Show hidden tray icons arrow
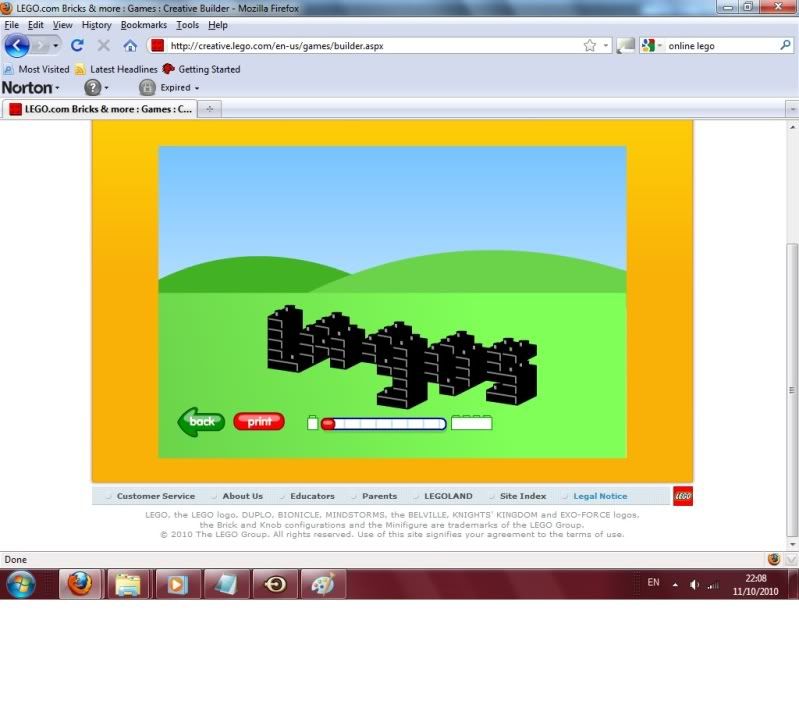The width and height of the screenshot is (799, 726). (x=675, y=585)
